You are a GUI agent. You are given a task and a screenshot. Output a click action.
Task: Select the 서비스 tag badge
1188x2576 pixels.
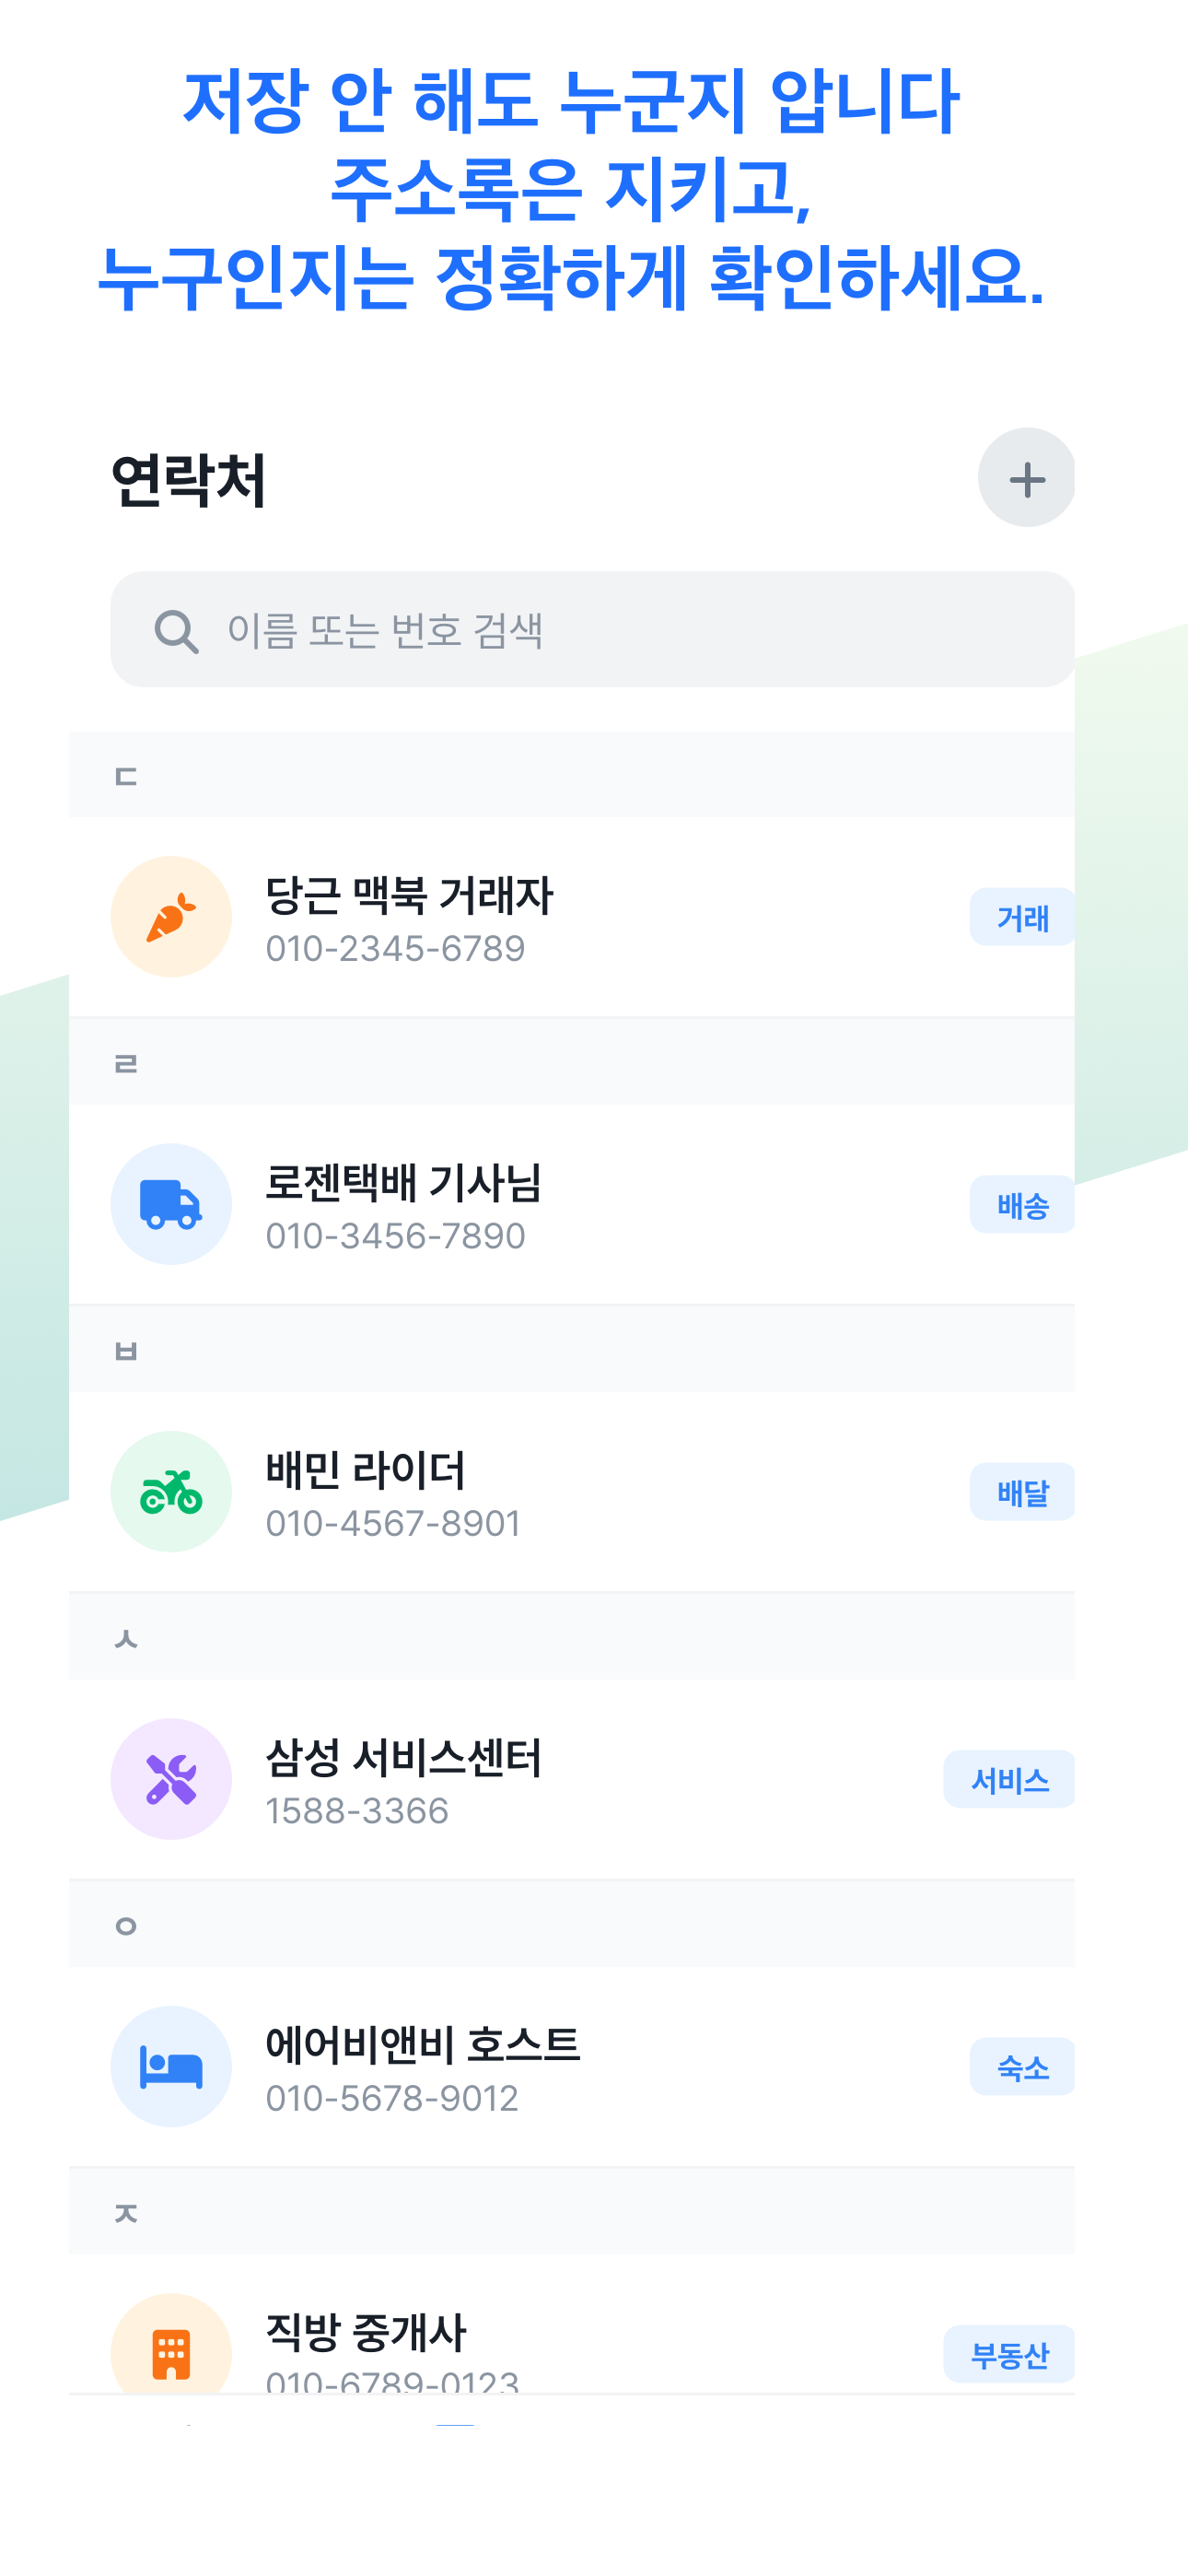(1009, 1779)
